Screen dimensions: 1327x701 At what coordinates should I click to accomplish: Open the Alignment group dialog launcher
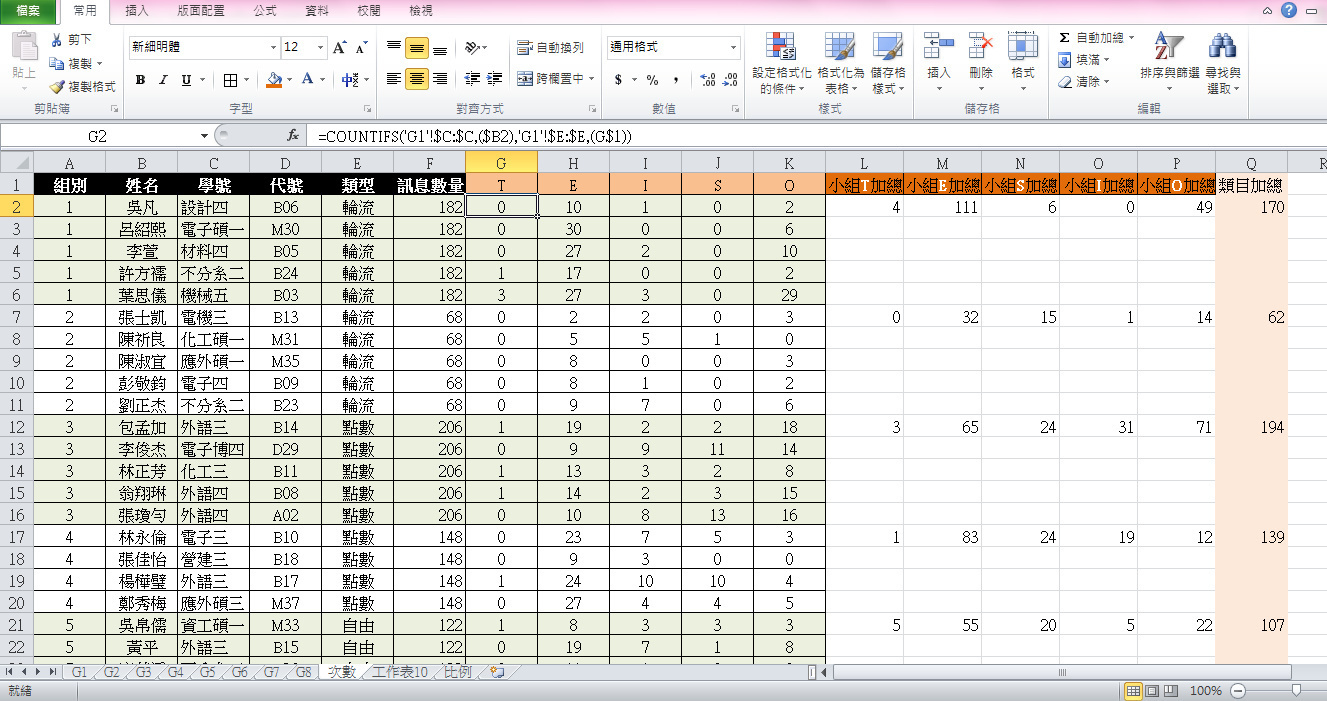pos(592,108)
